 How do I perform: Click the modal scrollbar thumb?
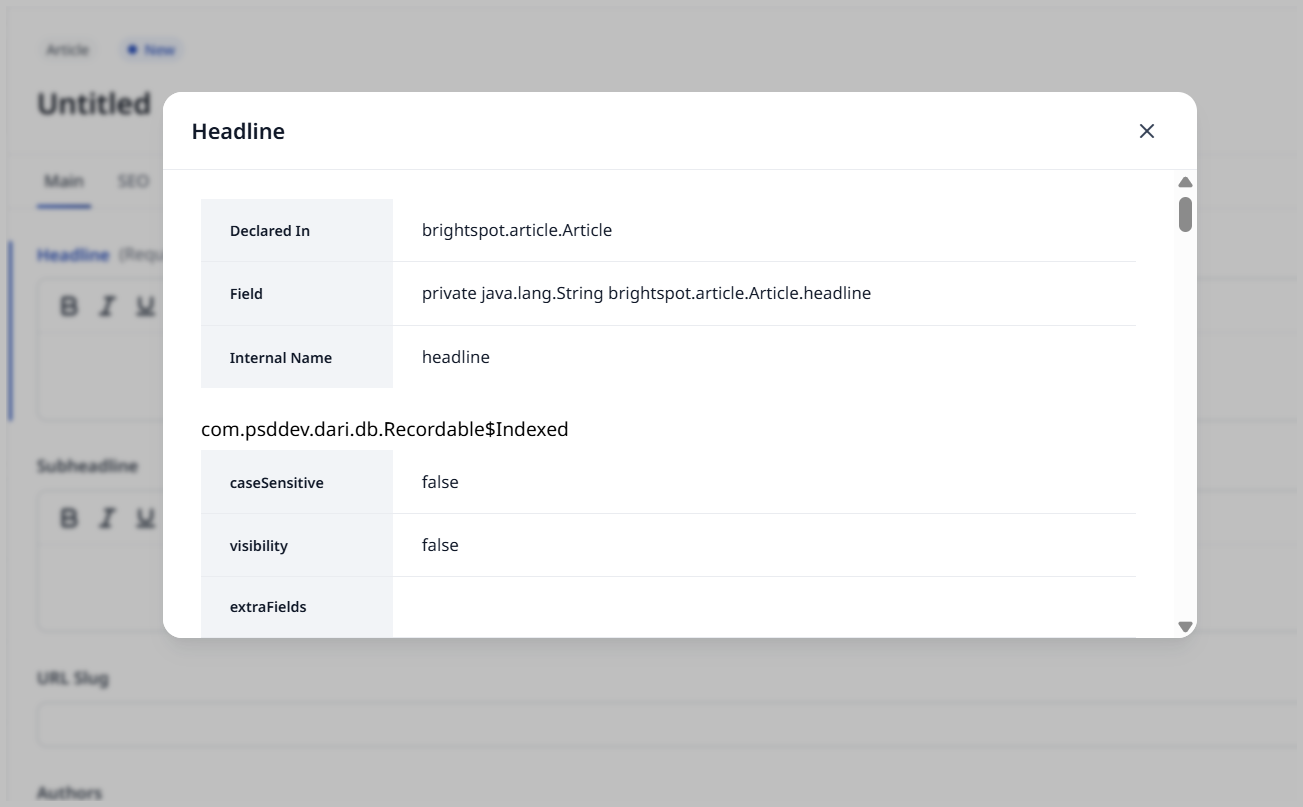pyautogui.click(x=1185, y=212)
